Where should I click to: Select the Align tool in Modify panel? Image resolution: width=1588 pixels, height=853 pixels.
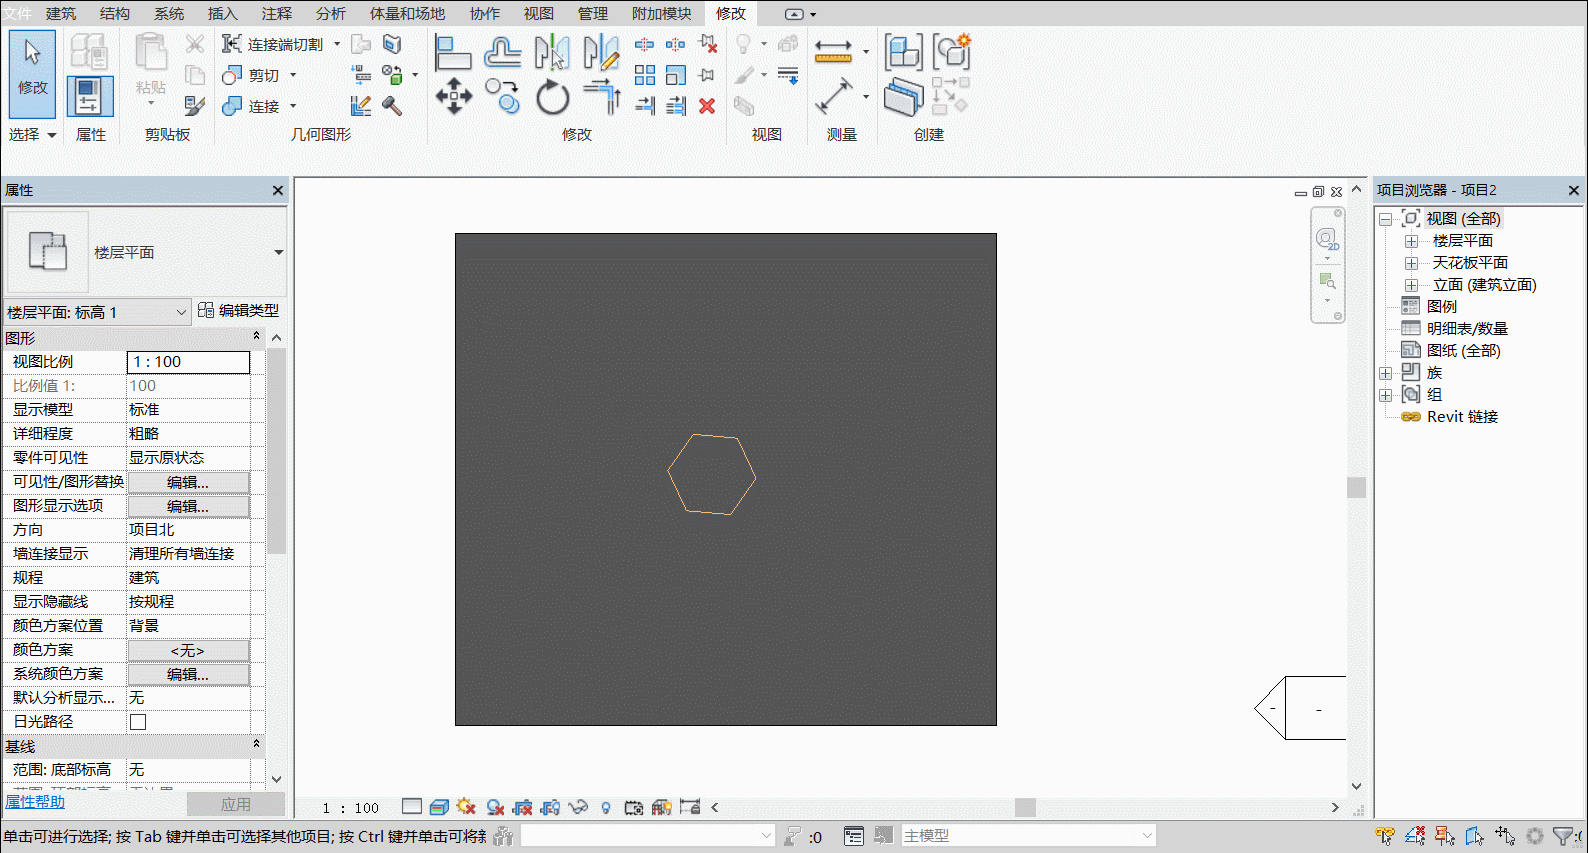click(452, 52)
